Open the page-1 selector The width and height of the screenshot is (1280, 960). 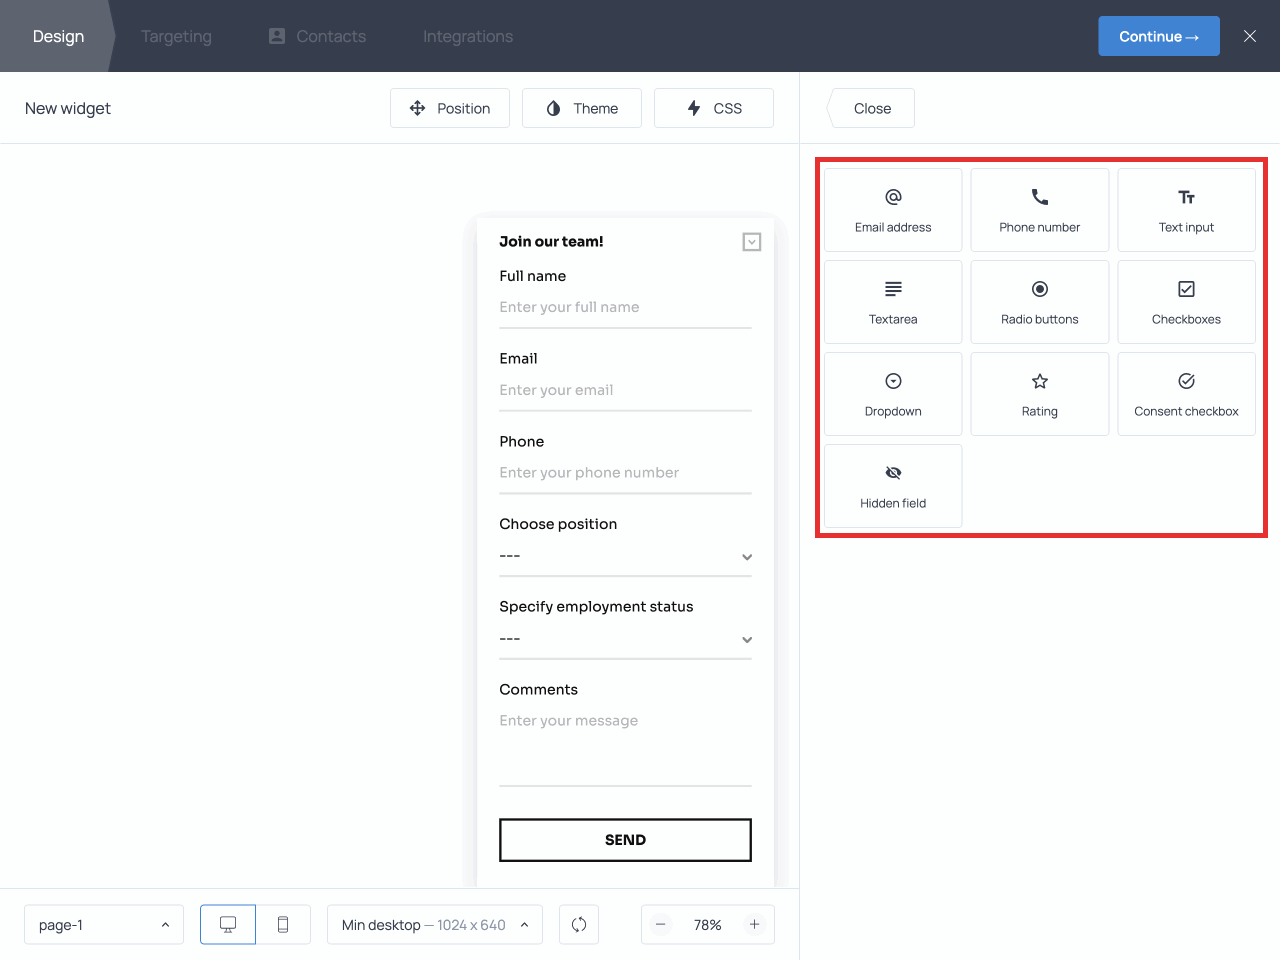tap(103, 924)
